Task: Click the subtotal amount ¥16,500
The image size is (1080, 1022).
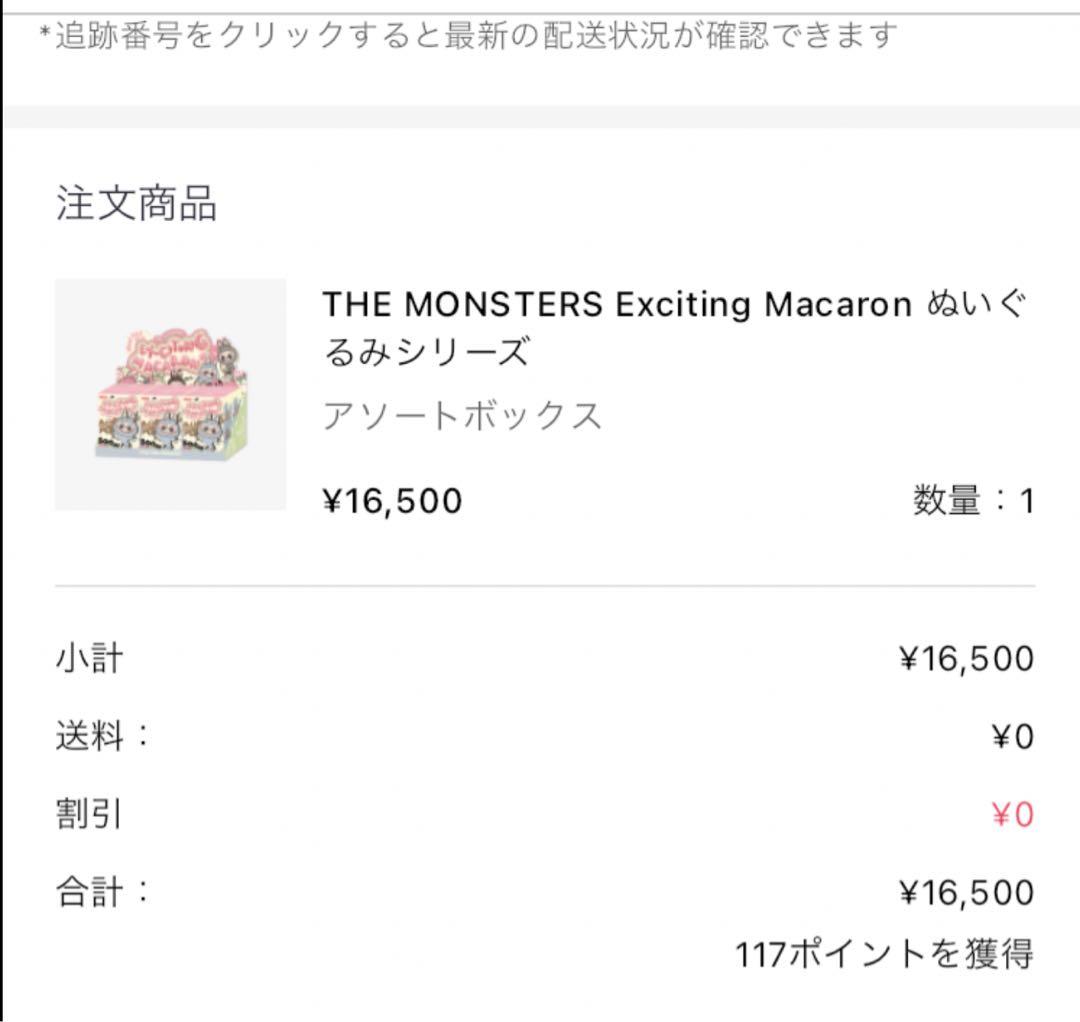Action: coord(966,659)
